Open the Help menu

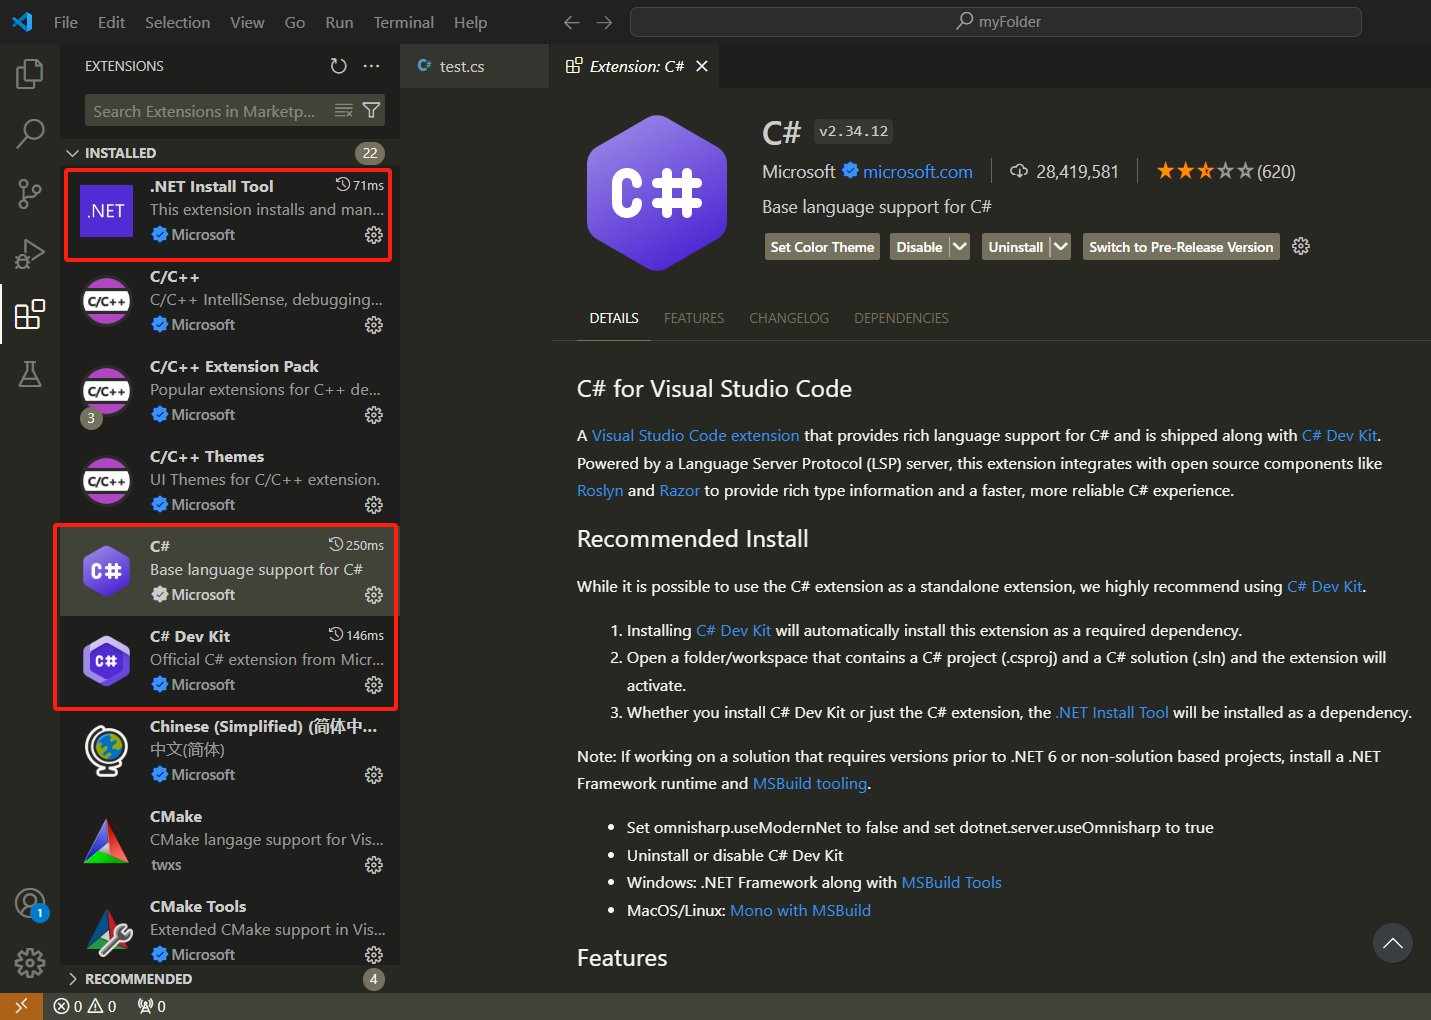click(x=470, y=22)
